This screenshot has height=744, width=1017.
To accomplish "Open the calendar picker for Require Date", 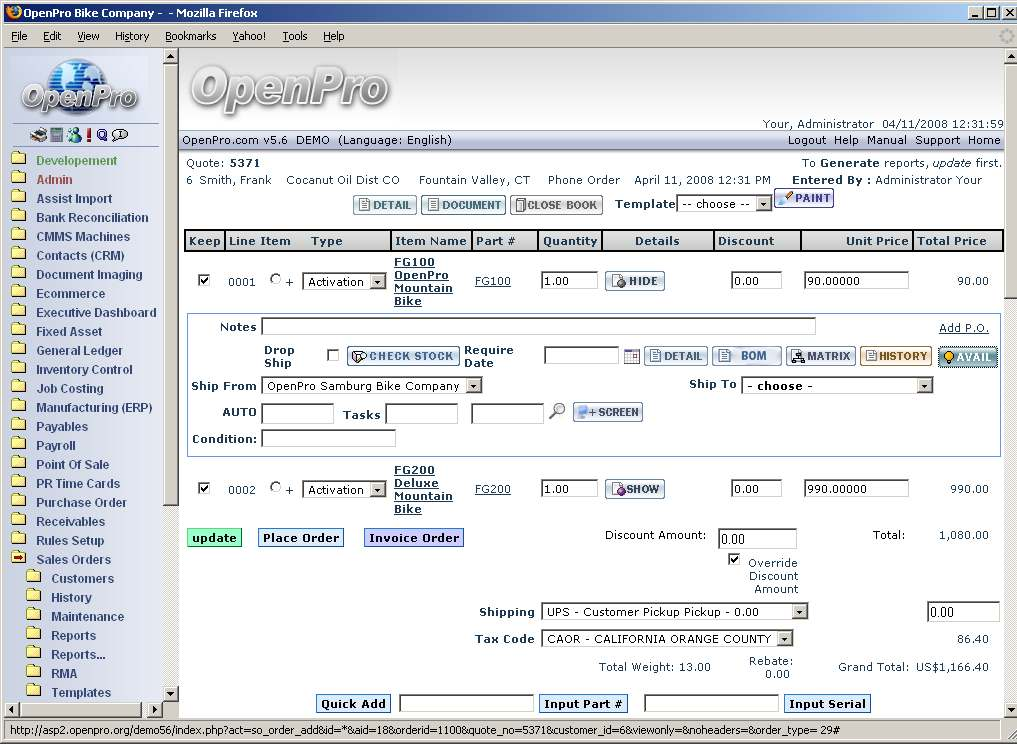I will pyautogui.click(x=631, y=356).
